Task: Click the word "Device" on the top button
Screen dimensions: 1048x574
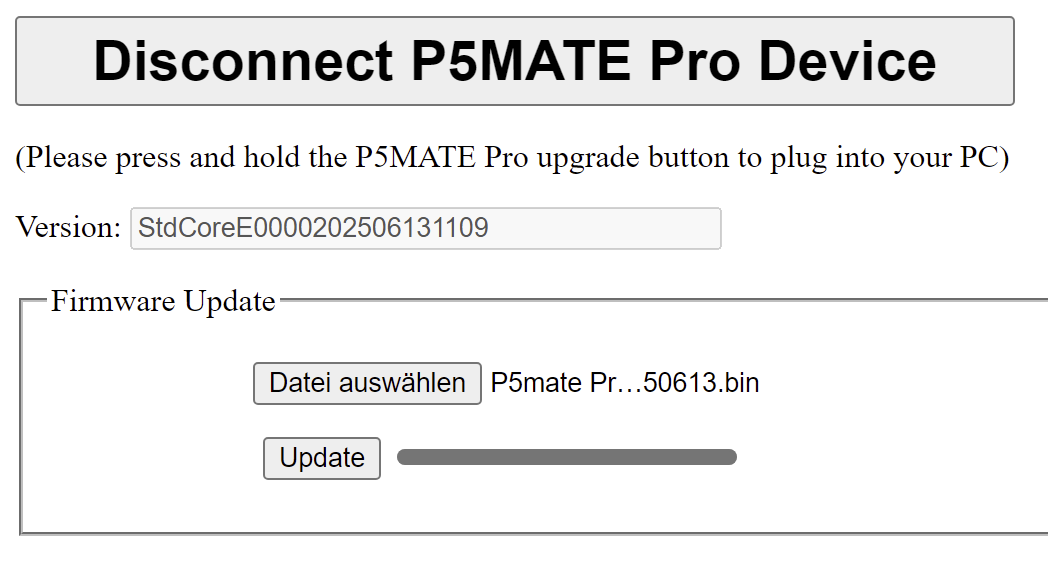Action: (x=847, y=61)
